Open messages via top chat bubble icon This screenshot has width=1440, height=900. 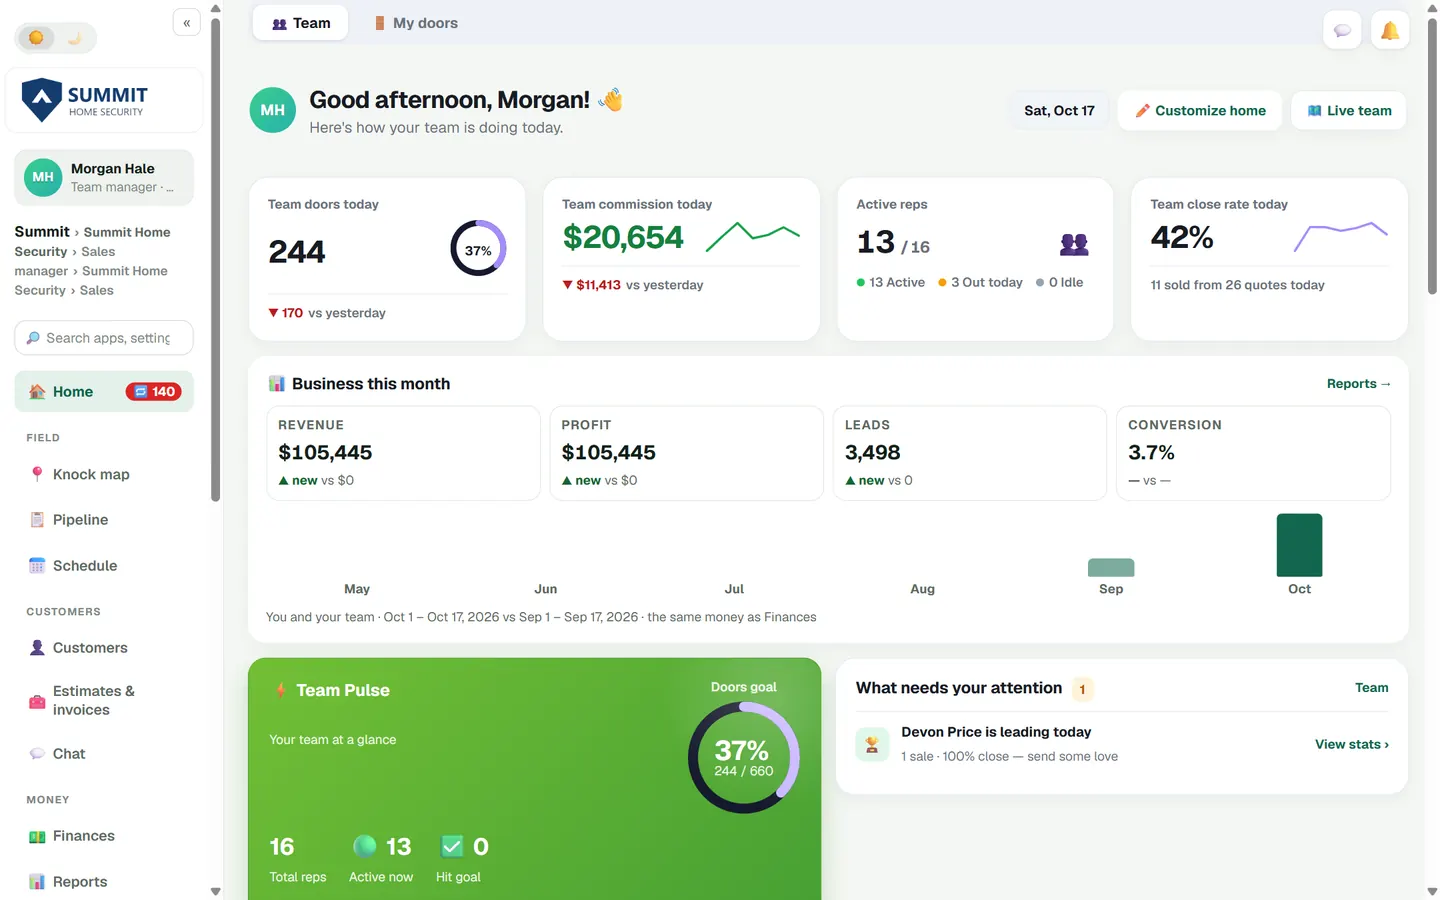[x=1342, y=31]
